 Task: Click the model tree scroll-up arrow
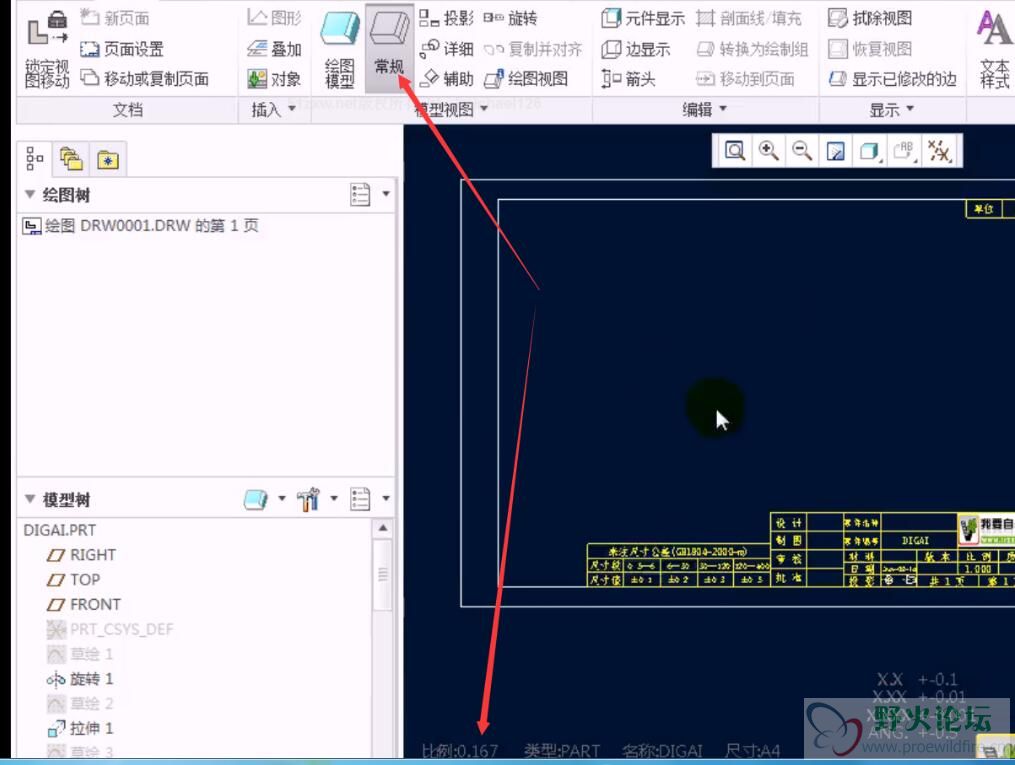pos(383,528)
